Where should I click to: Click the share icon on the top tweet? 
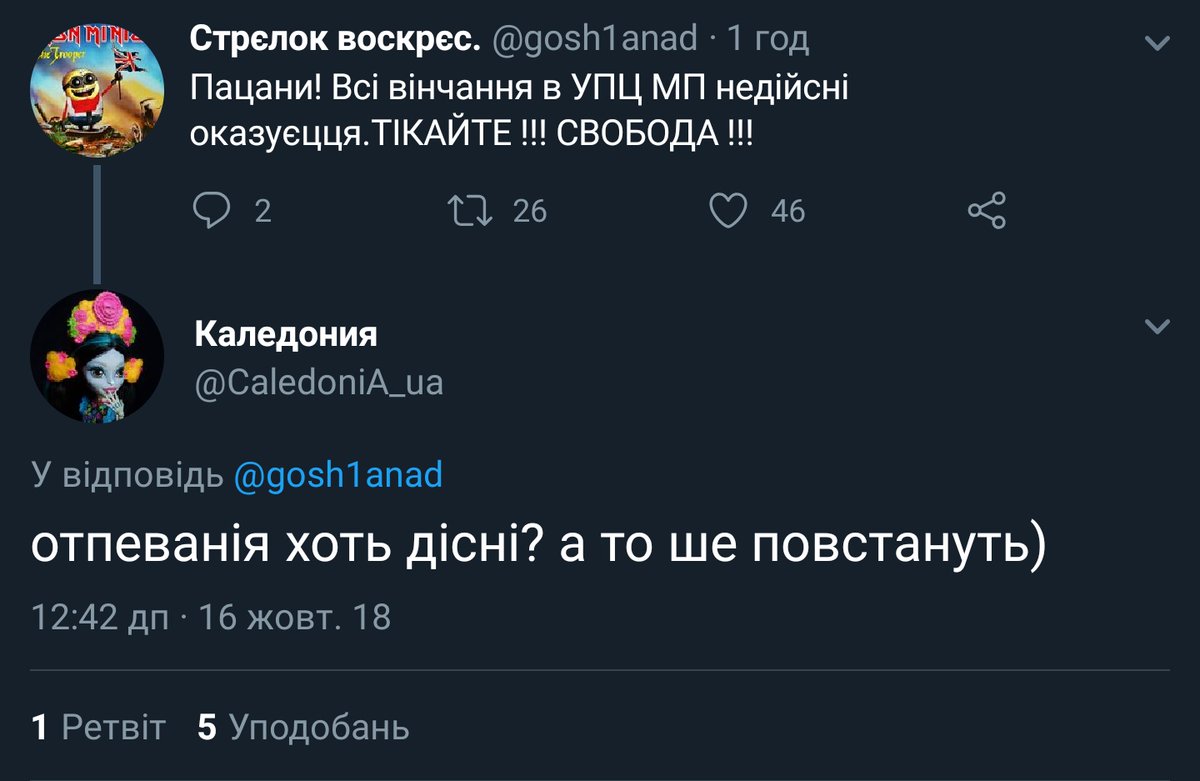987,210
